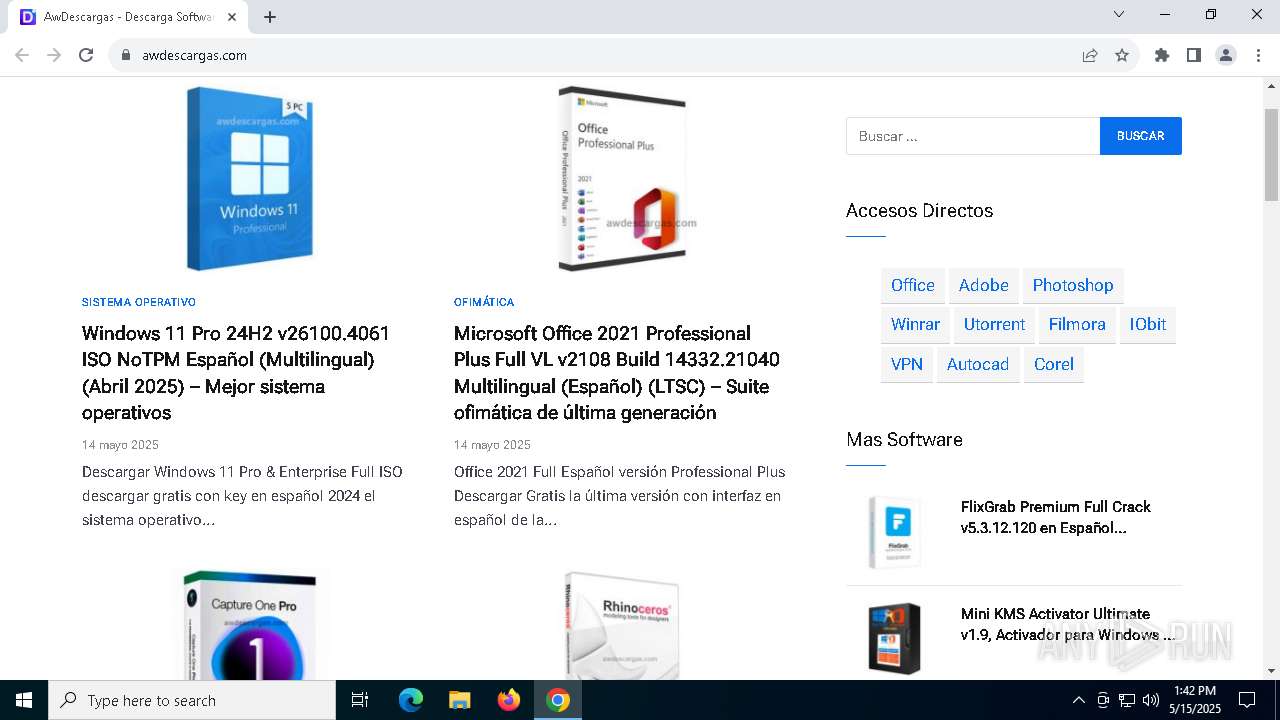Launch Firefox from taskbar
This screenshot has width=1280, height=720.
coord(509,700)
